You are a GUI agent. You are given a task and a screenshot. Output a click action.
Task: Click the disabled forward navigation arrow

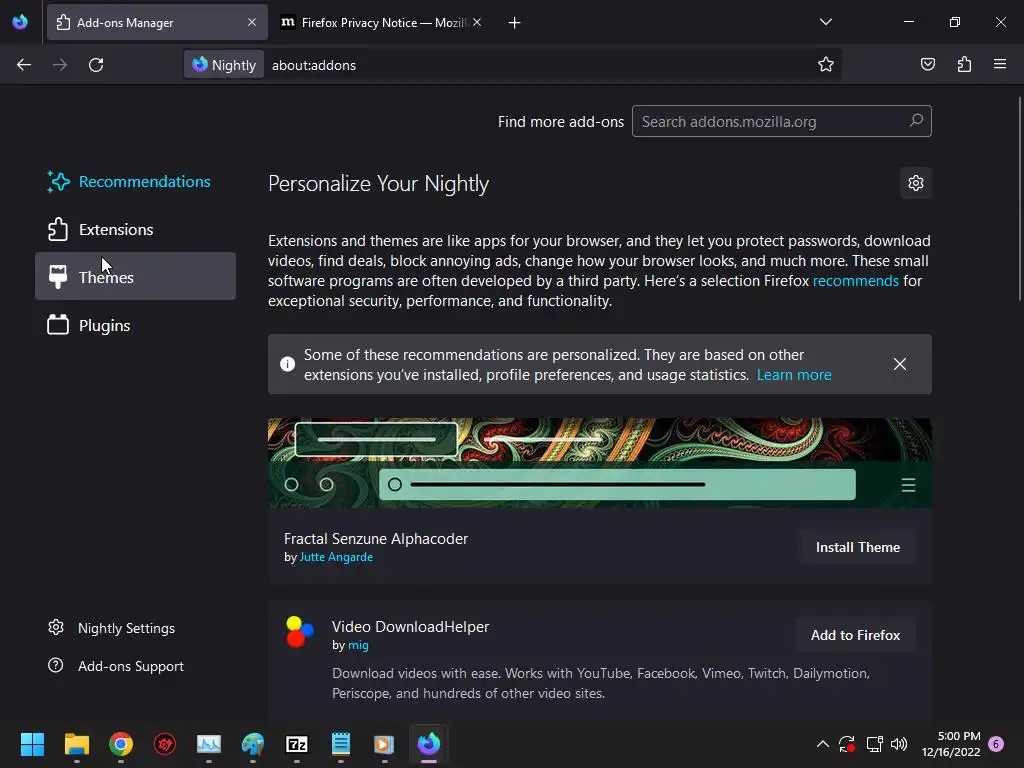click(x=60, y=65)
